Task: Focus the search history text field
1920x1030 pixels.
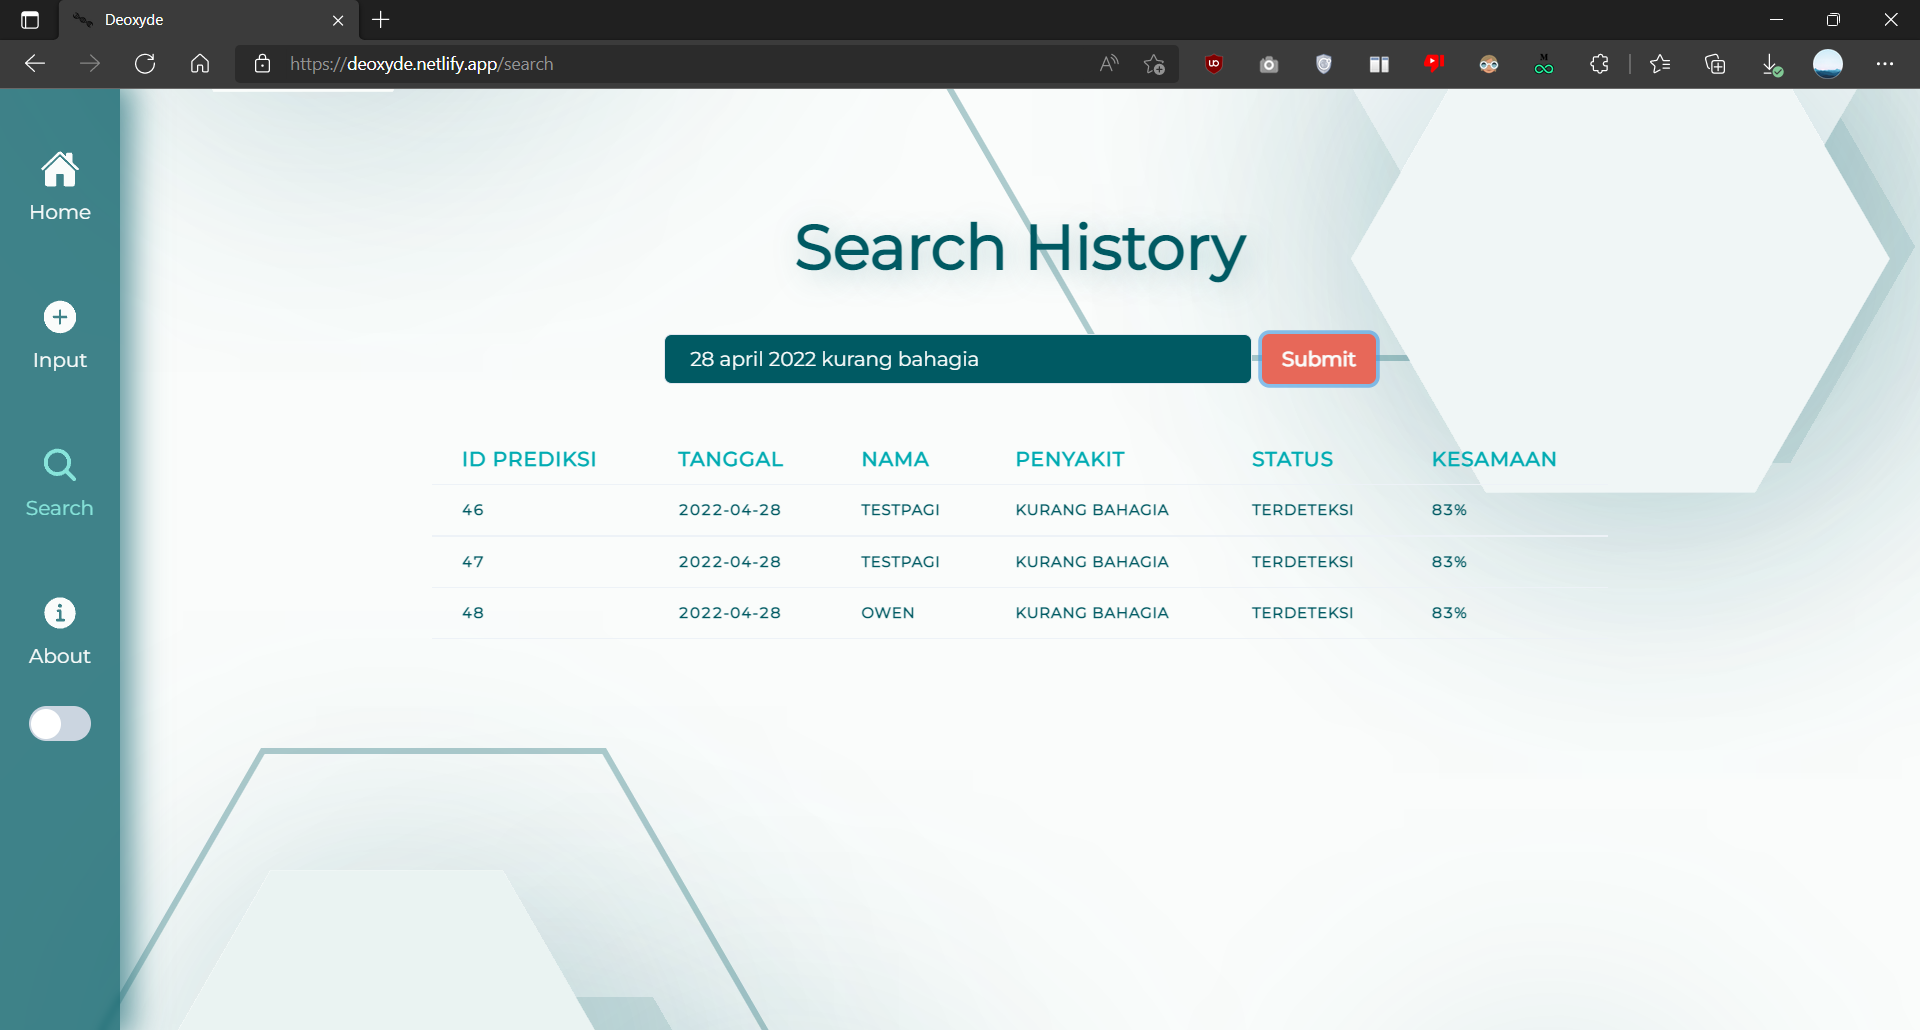Action: coord(957,359)
